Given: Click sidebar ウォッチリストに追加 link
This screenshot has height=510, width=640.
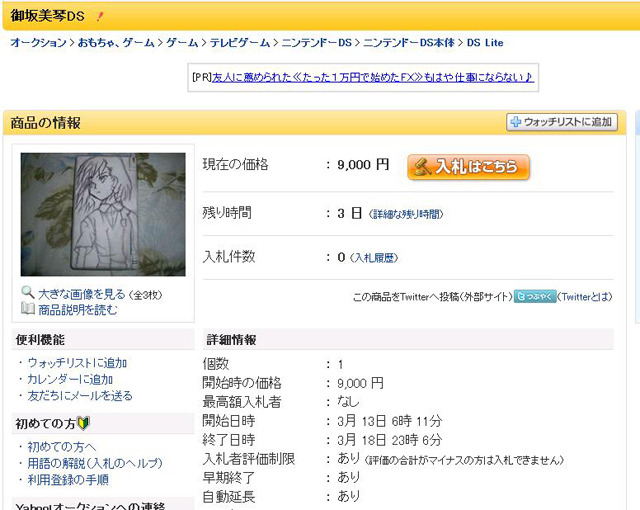Looking at the screenshot, I should pos(77,363).
